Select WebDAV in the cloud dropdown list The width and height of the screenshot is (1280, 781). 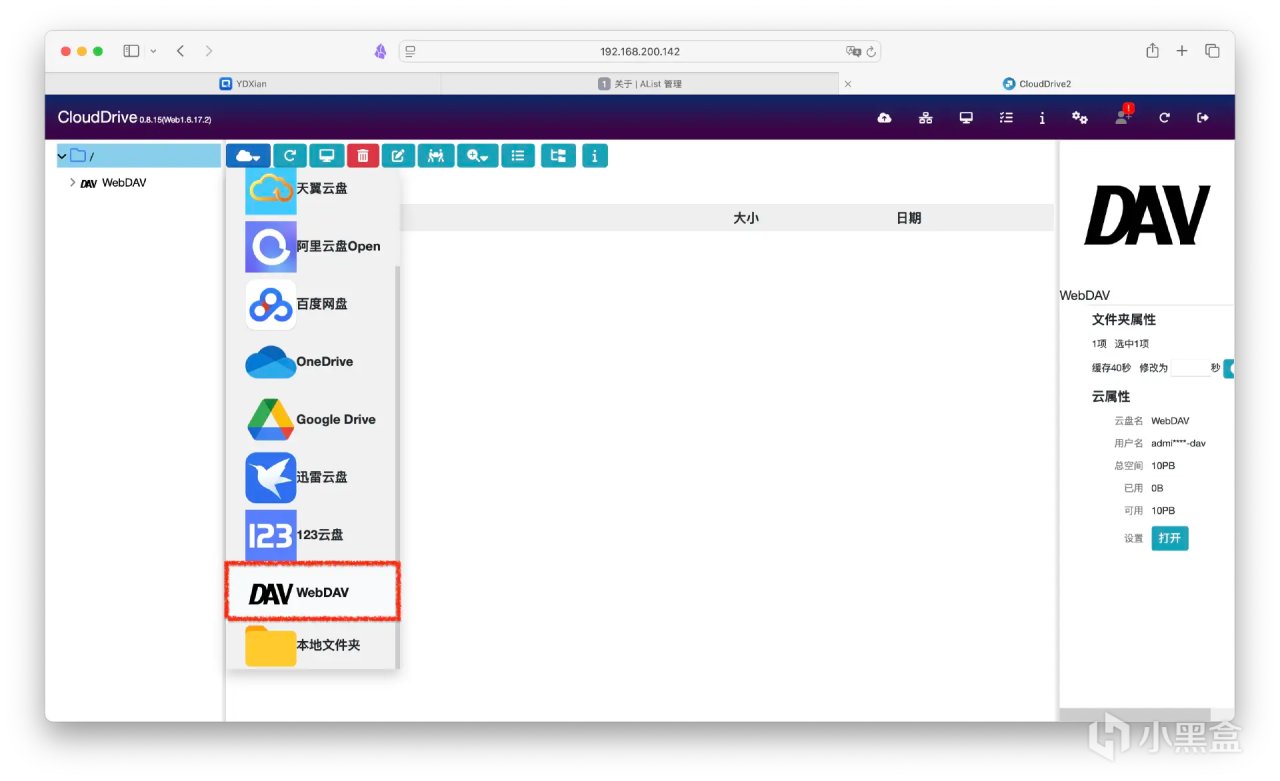pyautogui.click(x=312, y=593)
